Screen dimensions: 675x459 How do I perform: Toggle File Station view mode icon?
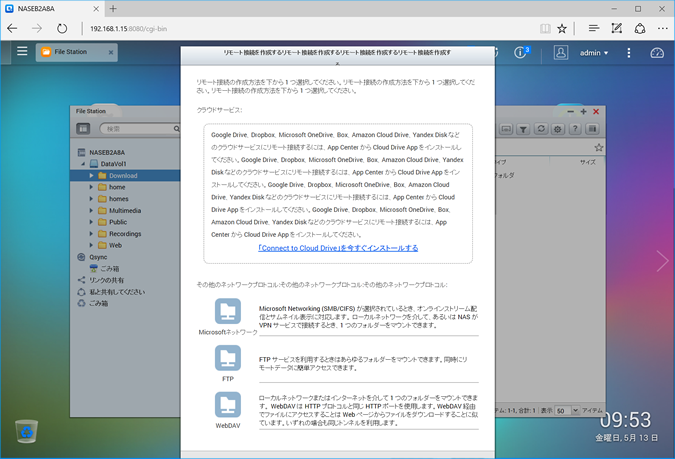[x=83, y=128]
